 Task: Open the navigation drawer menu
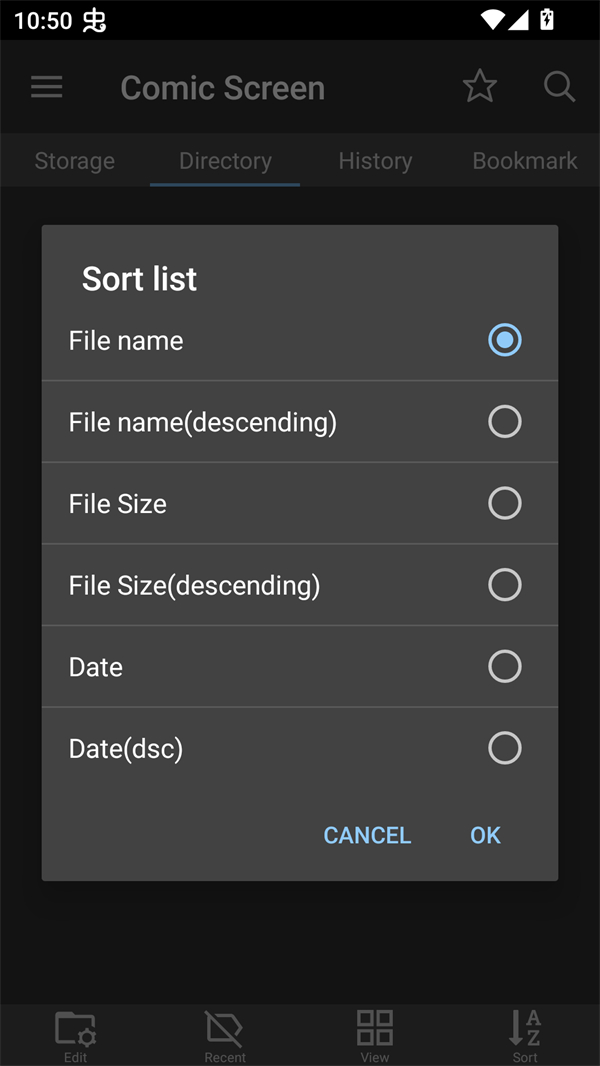pos(46,86)
